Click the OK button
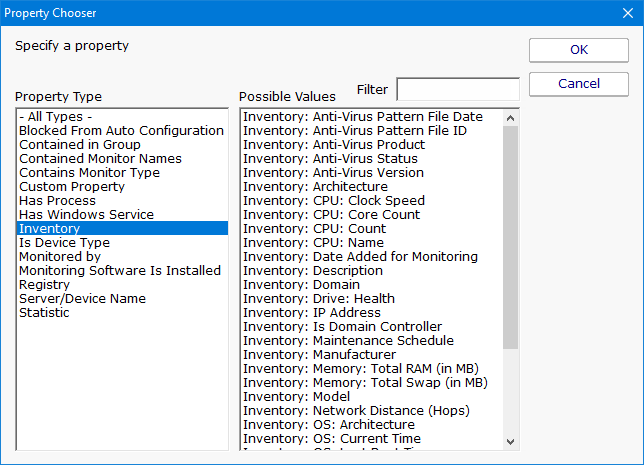Viewport: 644px width, 465px height. 579,50
